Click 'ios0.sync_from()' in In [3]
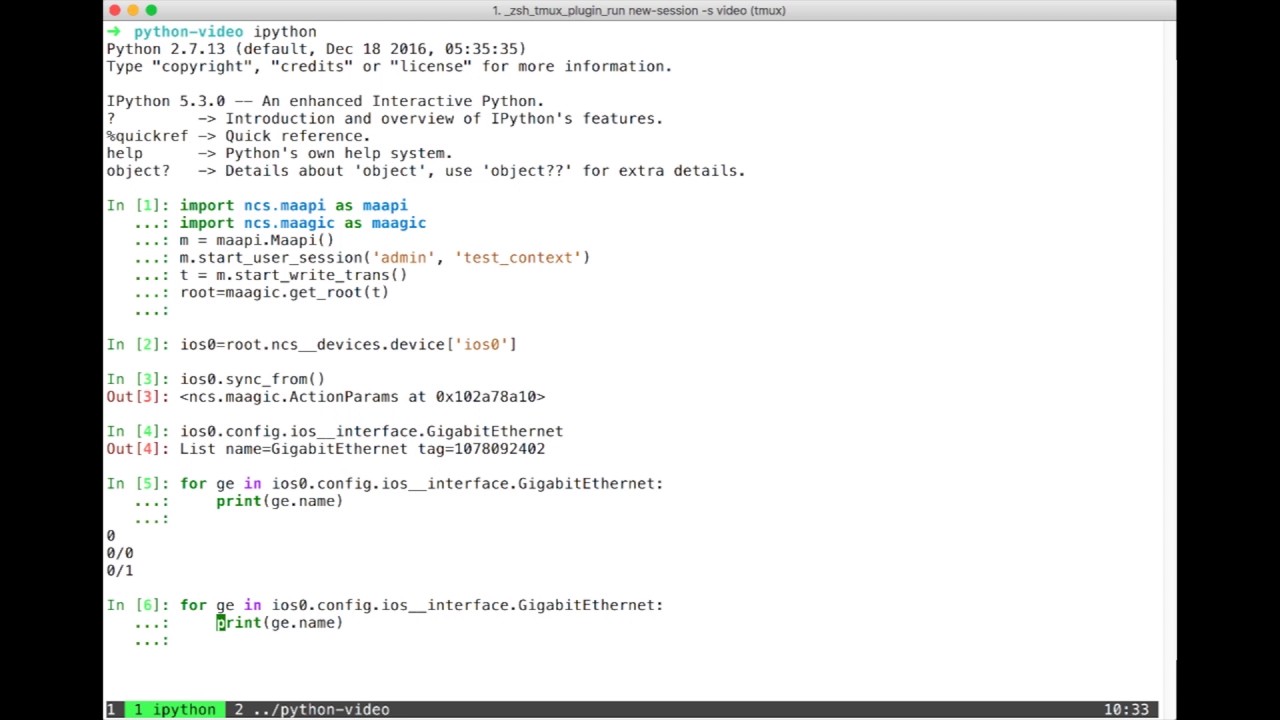Screen dimensions: 1280x720 pyautogui.click(x=252, y=379)
